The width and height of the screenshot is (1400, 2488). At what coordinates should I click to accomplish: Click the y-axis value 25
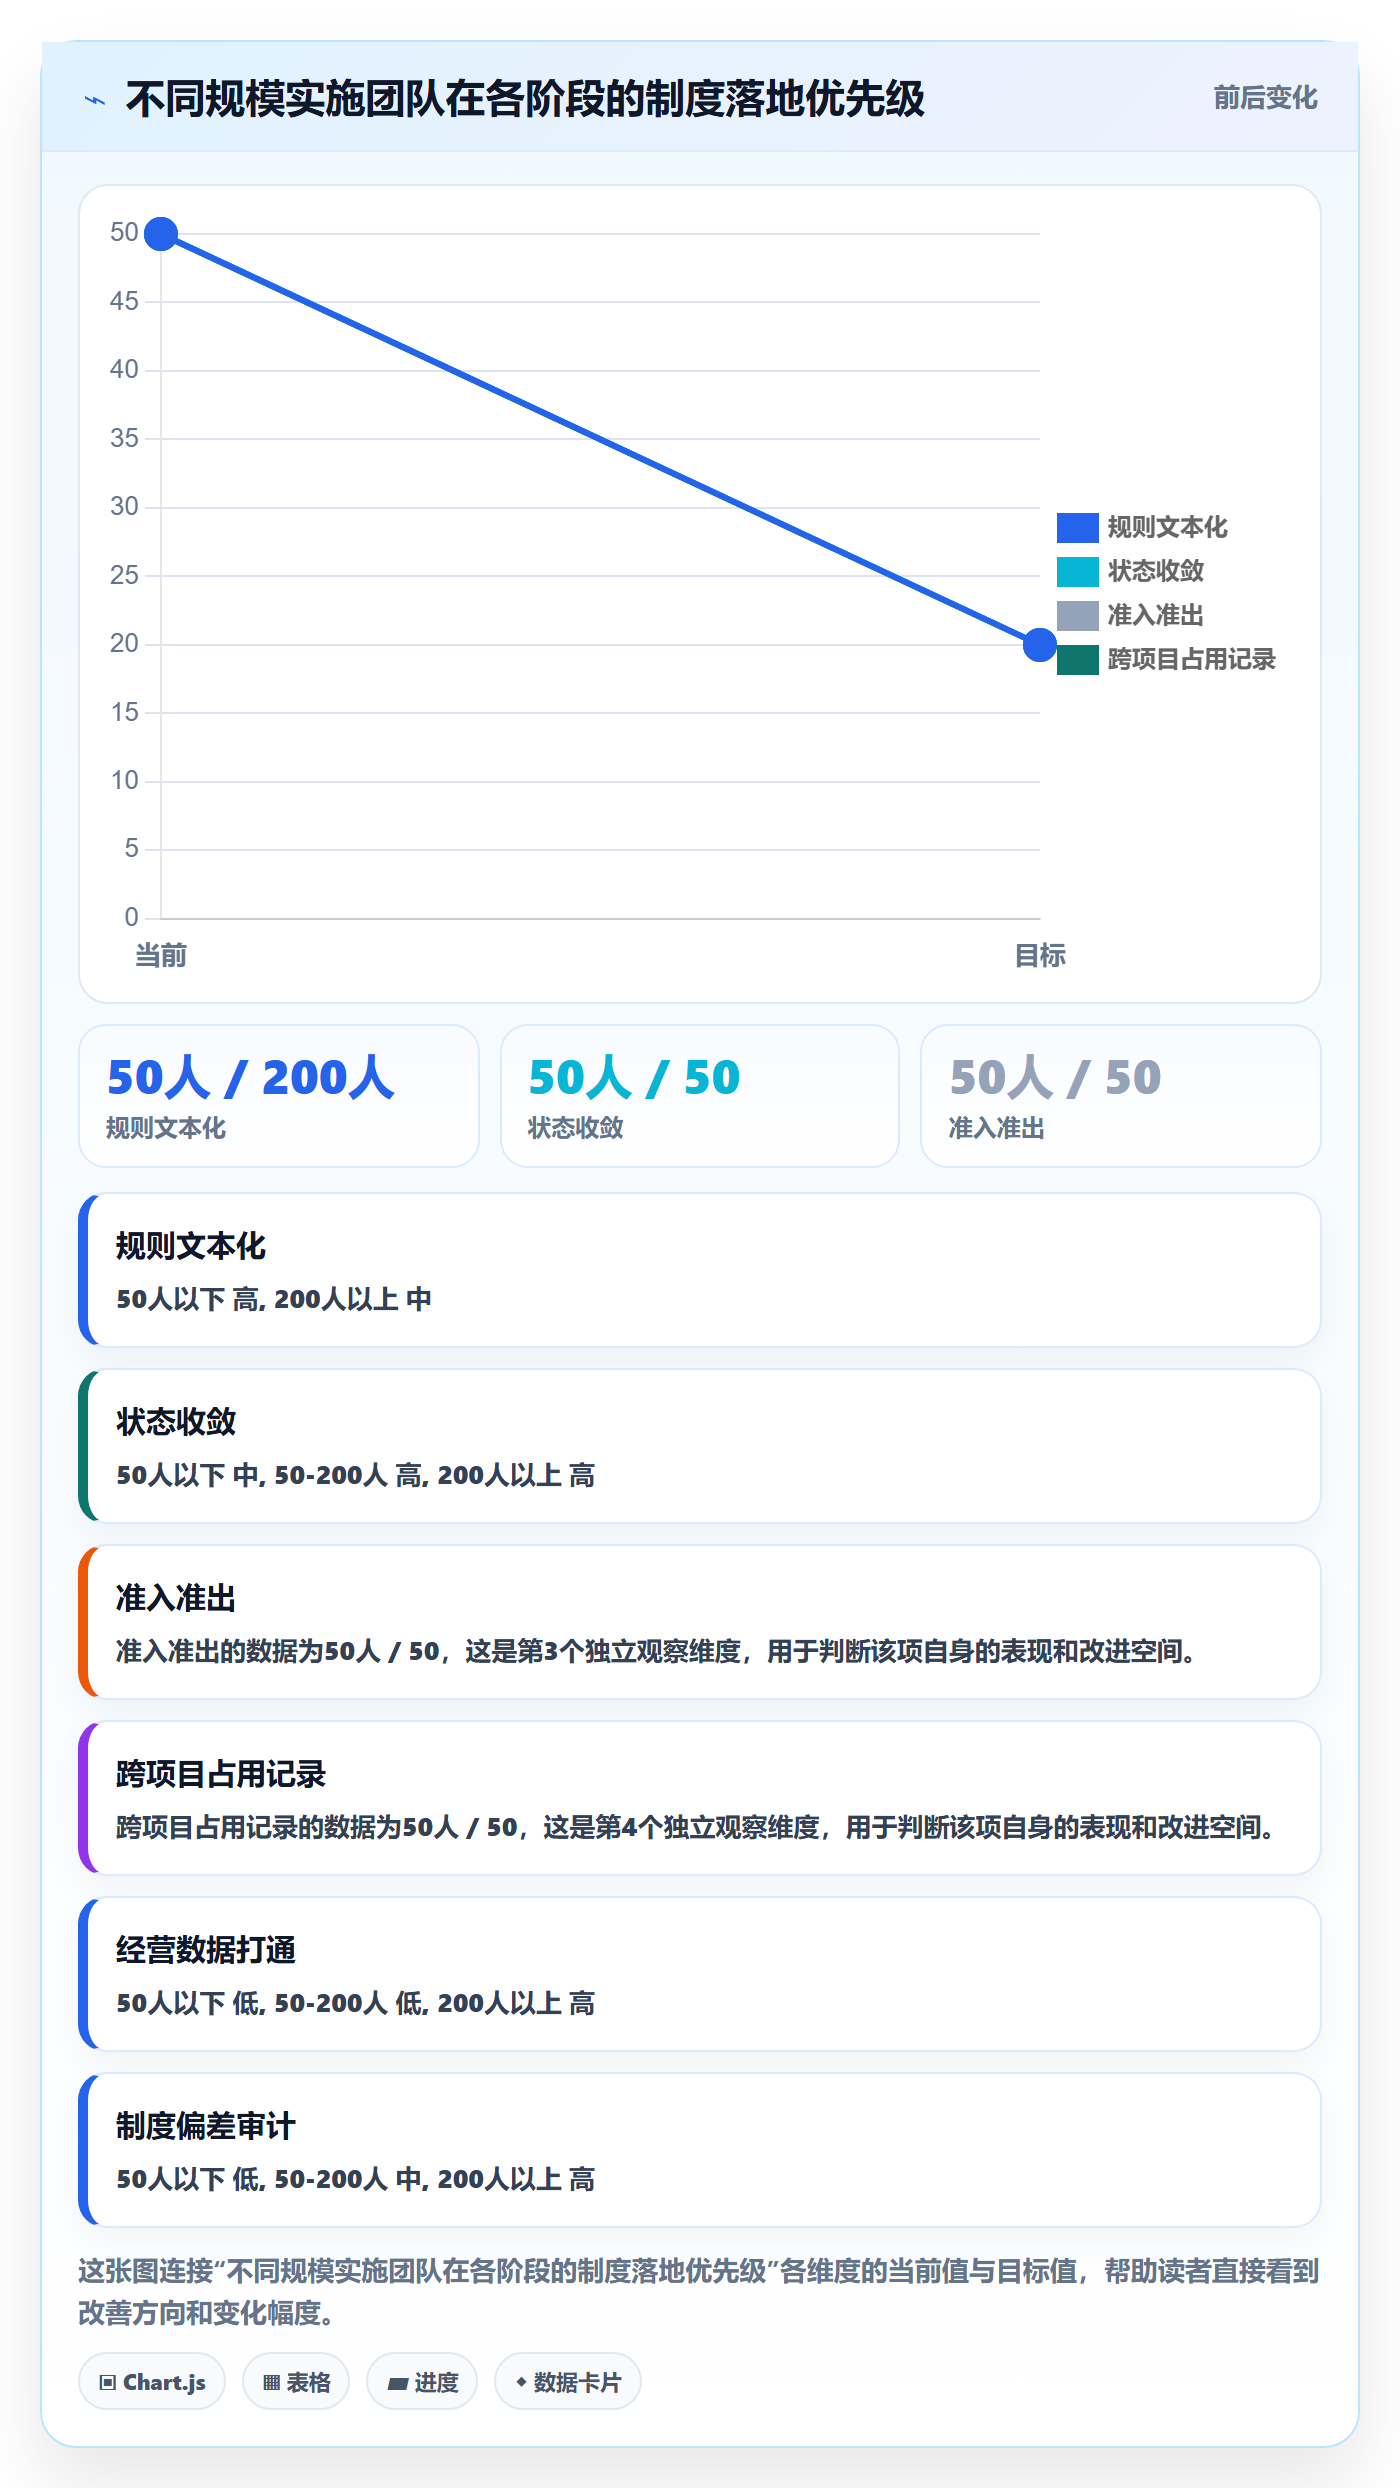click(x=124, y=575)
